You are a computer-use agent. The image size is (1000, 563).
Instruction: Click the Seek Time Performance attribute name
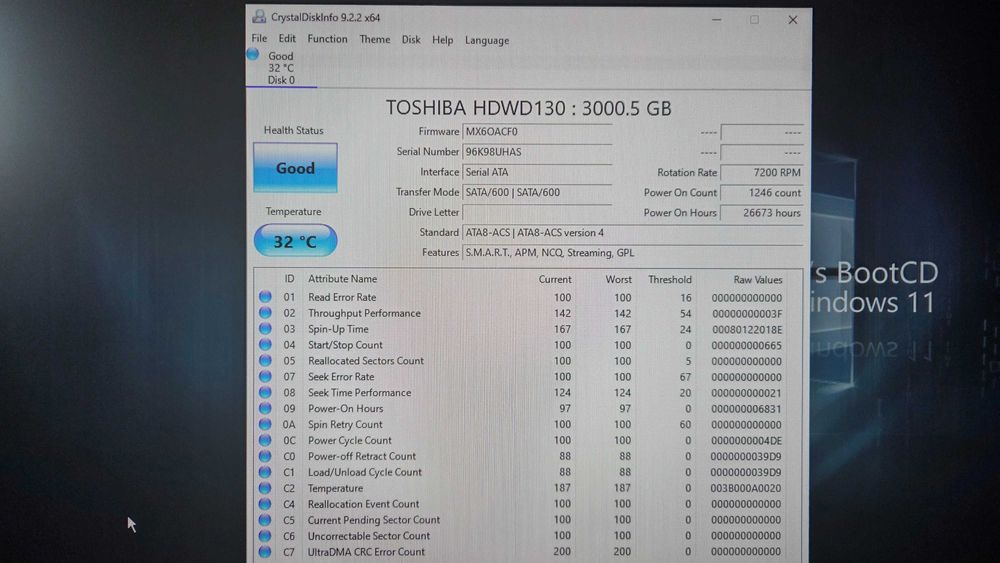(360, 393)
